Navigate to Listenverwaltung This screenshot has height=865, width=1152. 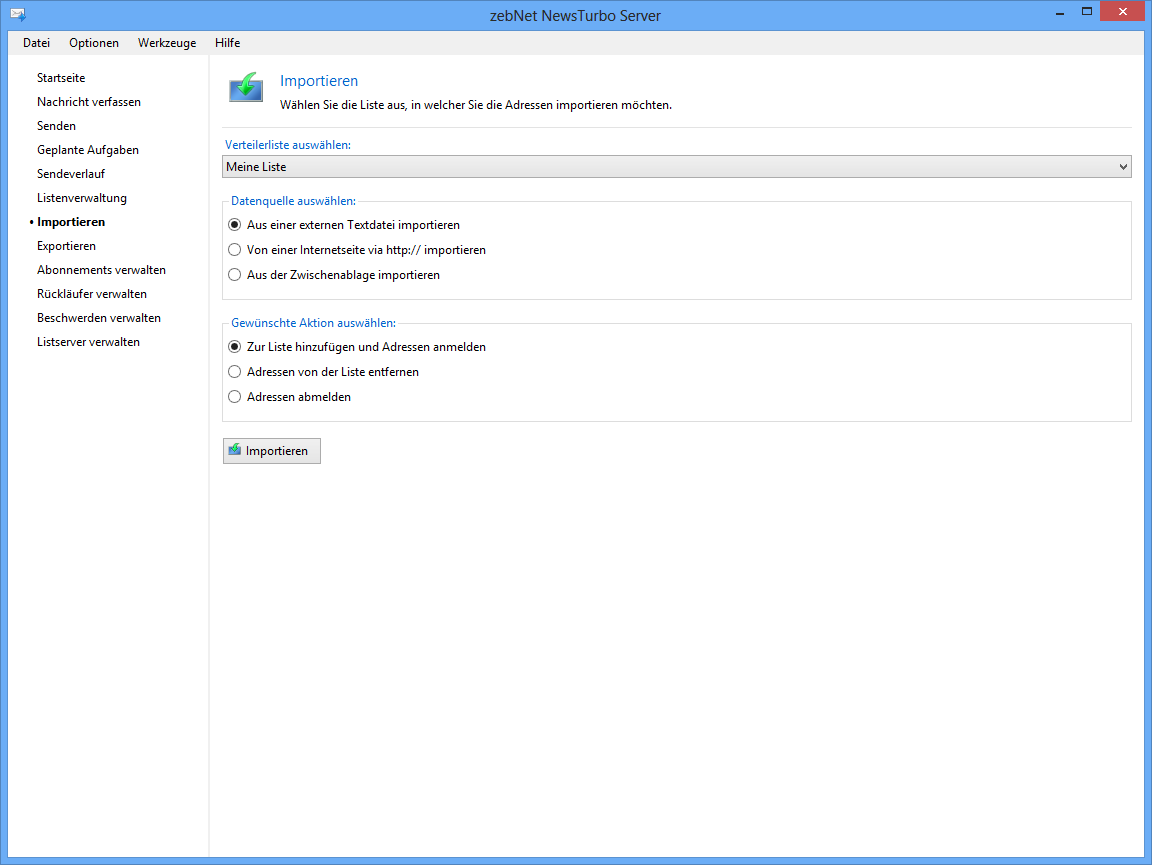click(82, 198)
